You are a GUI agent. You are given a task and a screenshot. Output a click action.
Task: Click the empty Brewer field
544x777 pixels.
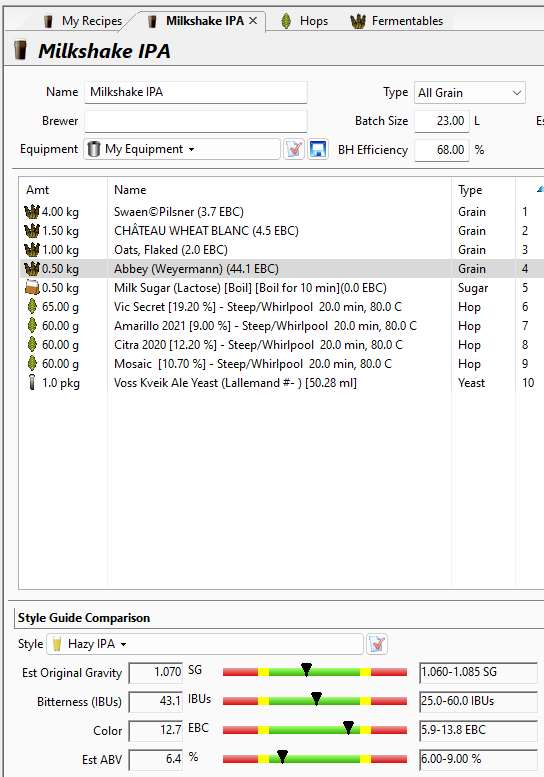coord(196,121)
